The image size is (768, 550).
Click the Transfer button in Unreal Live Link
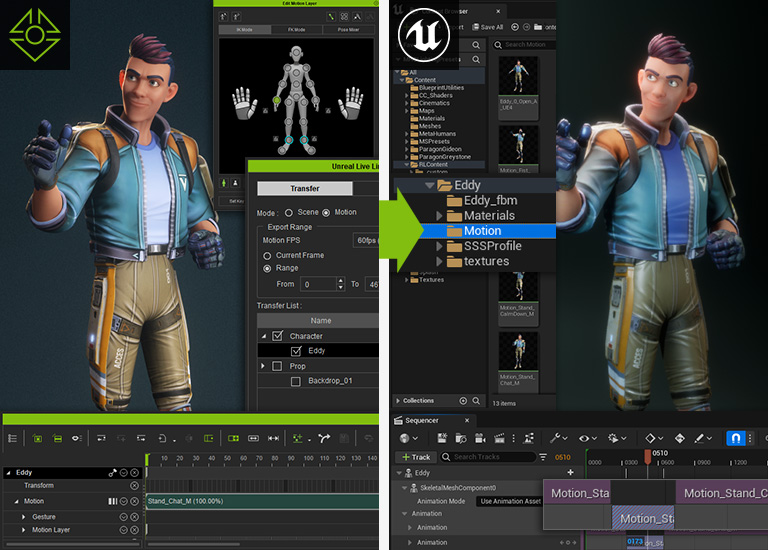(305, 189)
